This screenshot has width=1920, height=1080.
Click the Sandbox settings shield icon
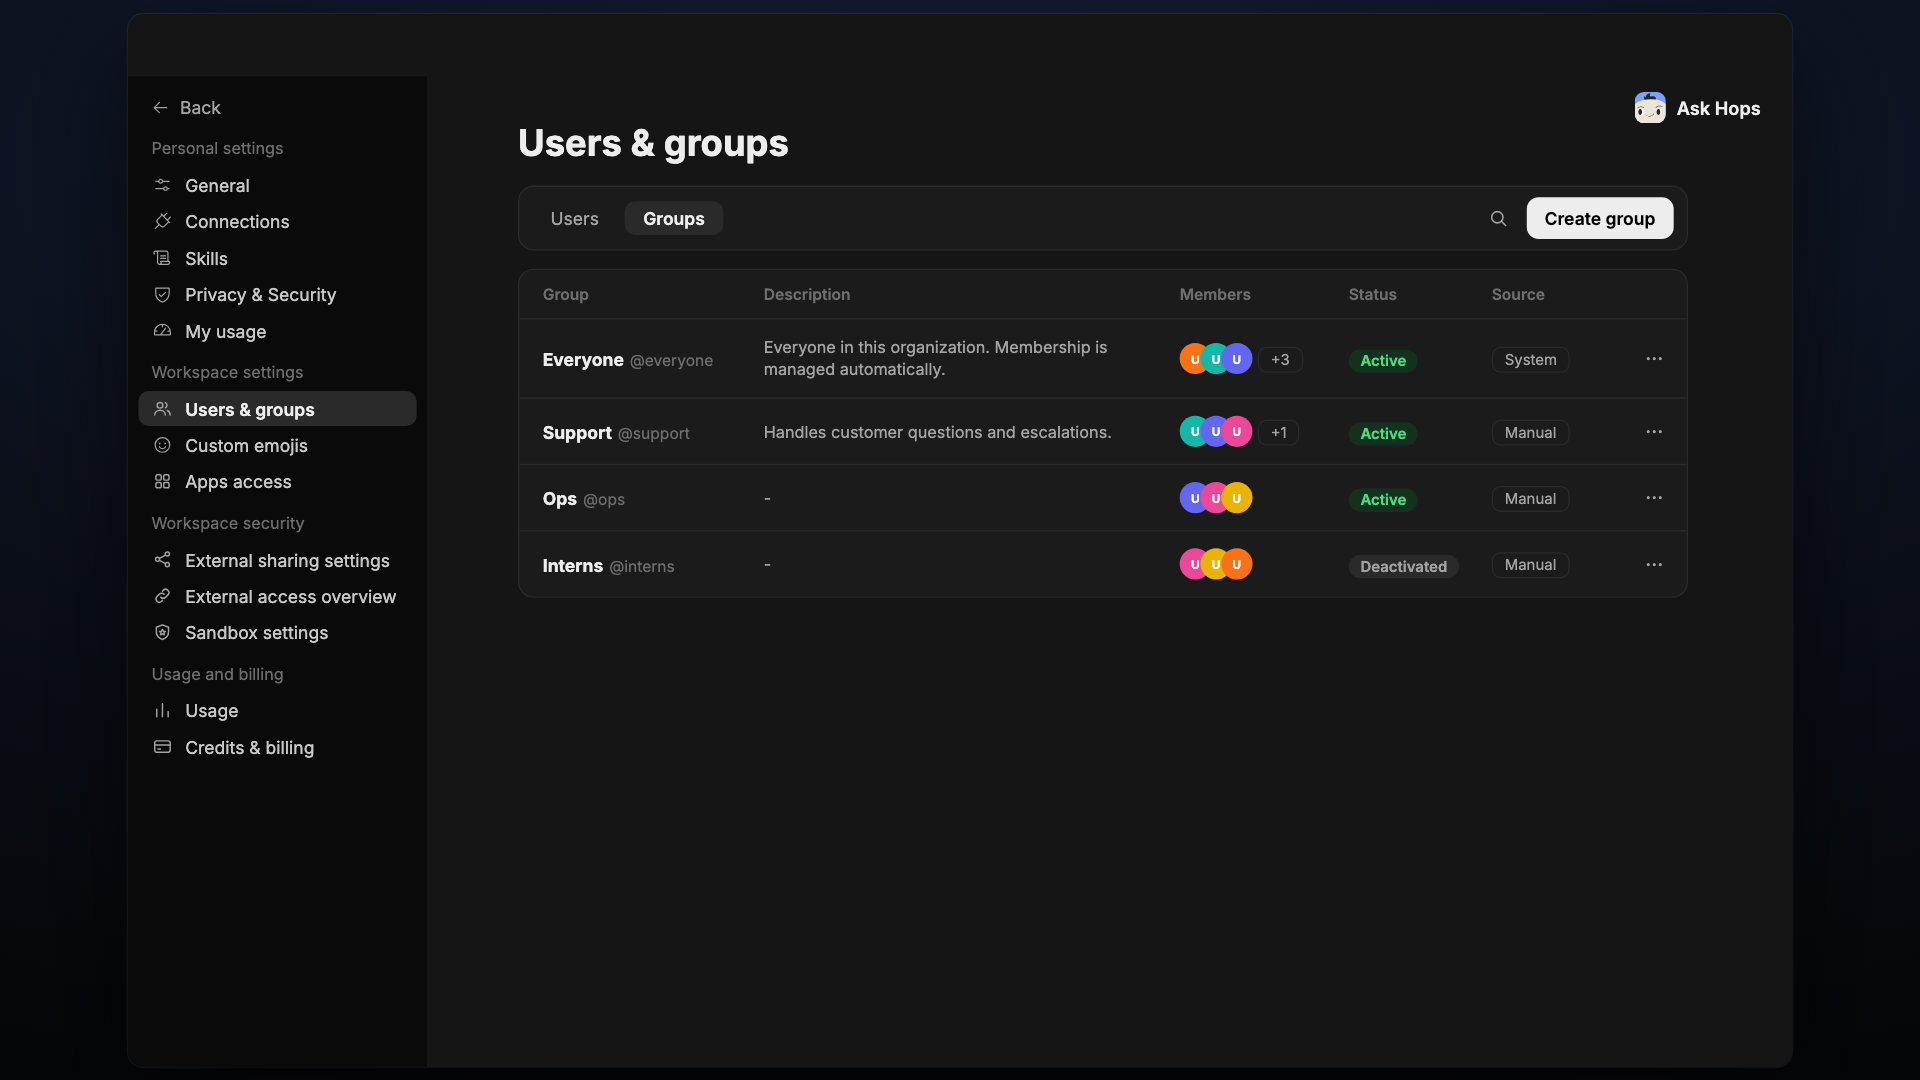[162, 632]
